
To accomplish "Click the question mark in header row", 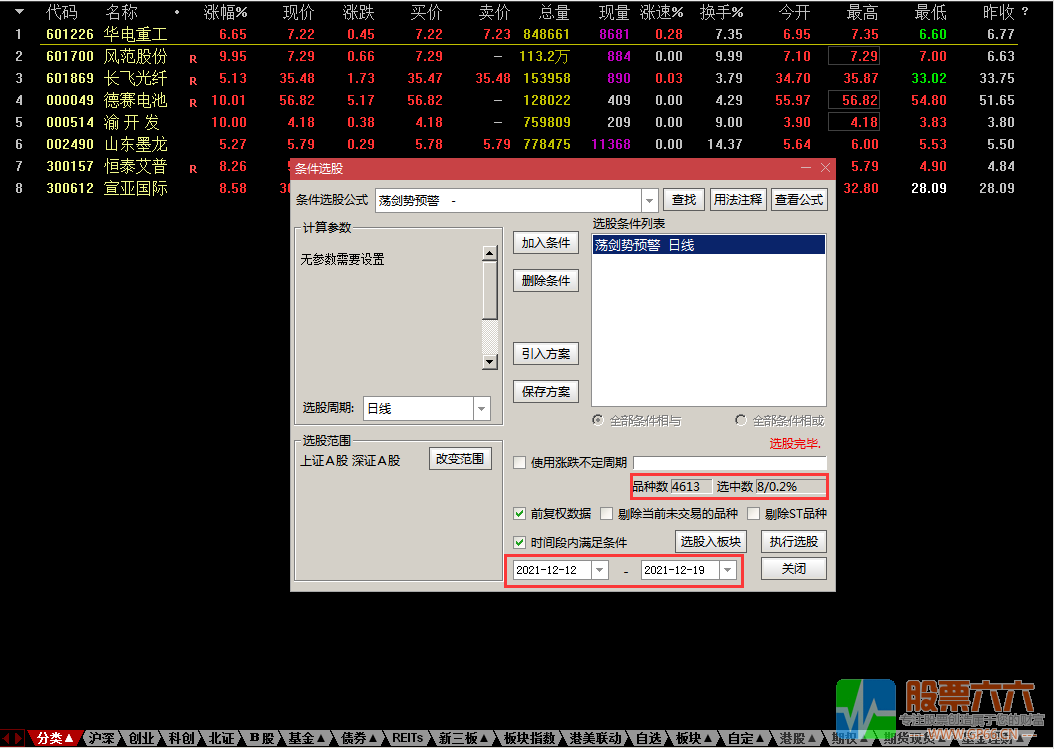I will coord(1024,11).
